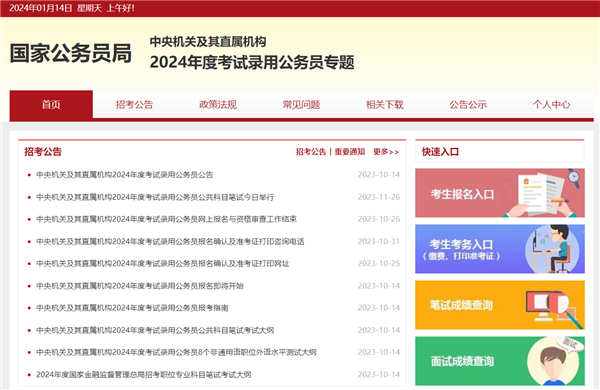Click the face avatar in 面试成绩查询 banner
Image resolution: width=600 pixels, height=390 pixels.
point(554,362)
